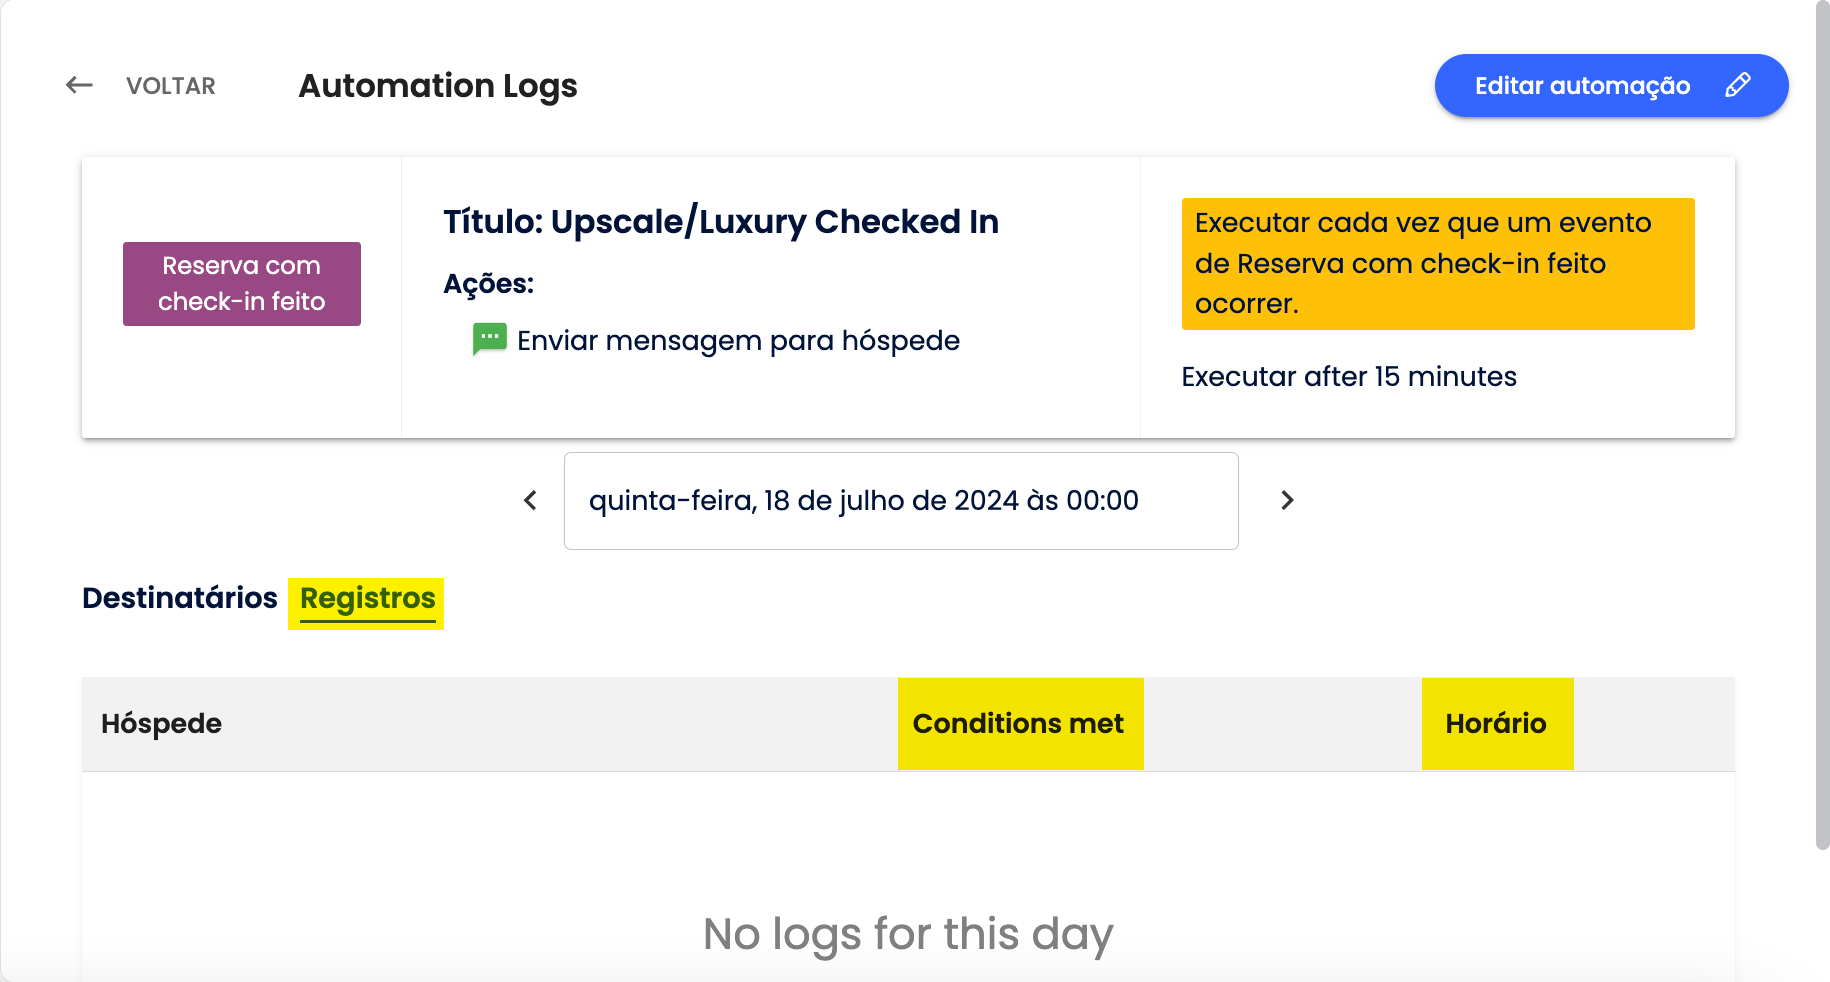
Task: Go to next day with right chevron
Action: (1287, 500)
